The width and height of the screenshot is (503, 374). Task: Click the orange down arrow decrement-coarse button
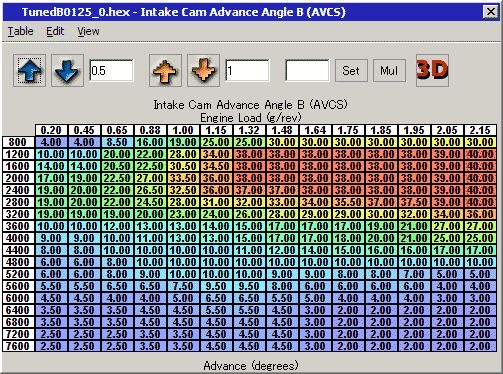[x=203, y=71]
